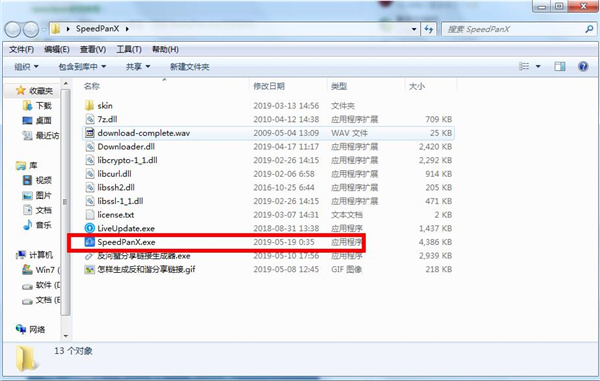The height and width of the screenshot is (381, 600).
Task: Select the libssh2.dll file icon
Action: coord(90,187)
